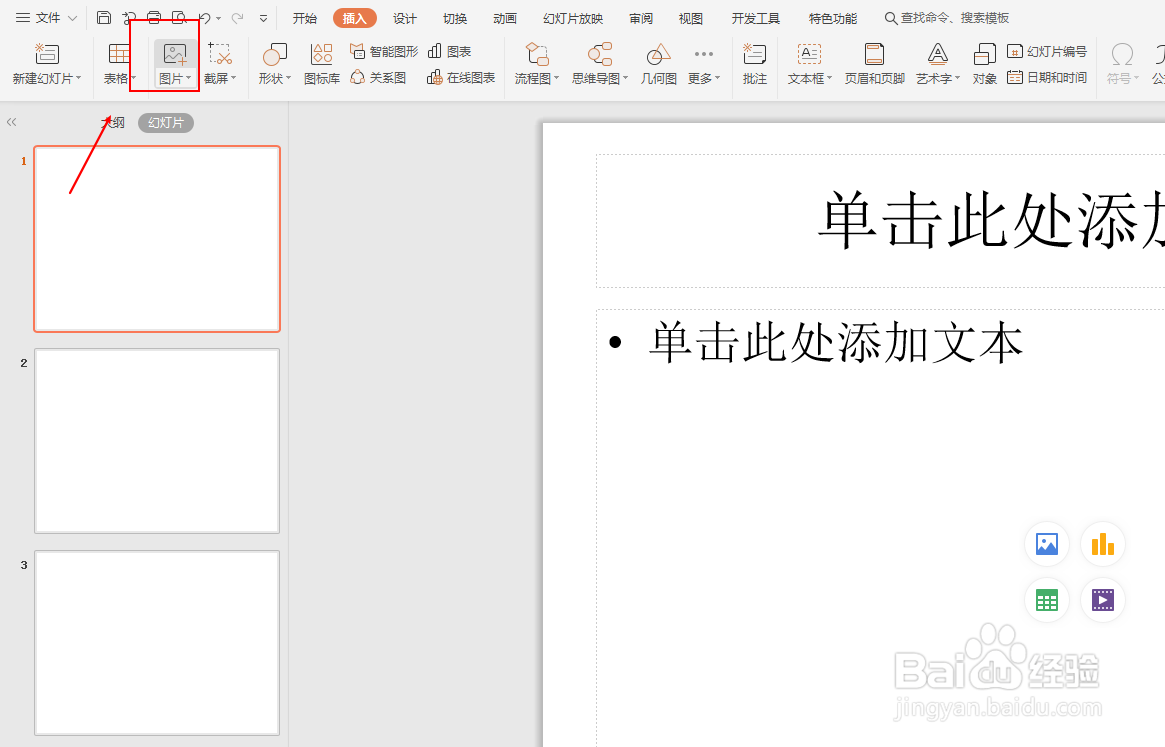
Task: Open the Special Features (特色功能) tab
Action: 833,18
